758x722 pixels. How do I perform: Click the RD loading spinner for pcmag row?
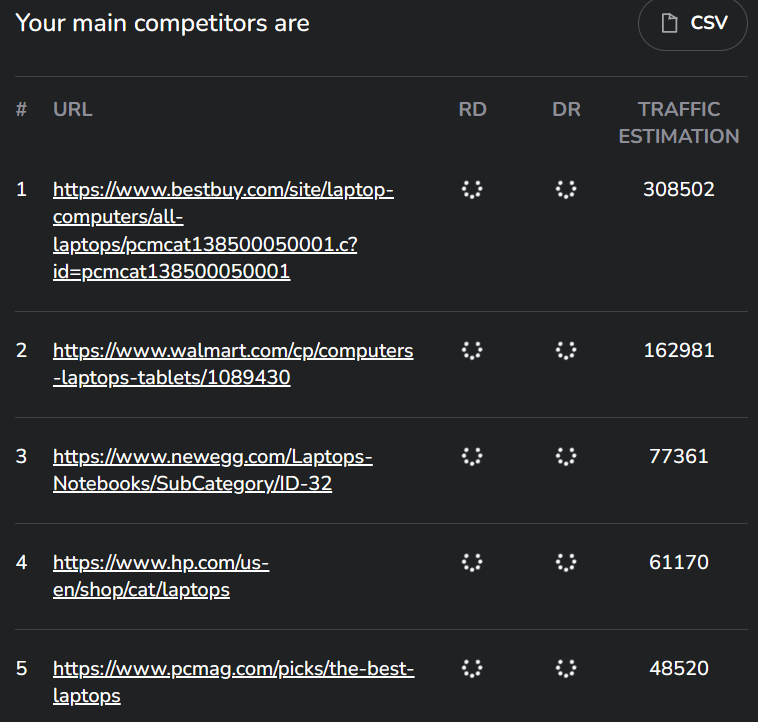[472, 668]
